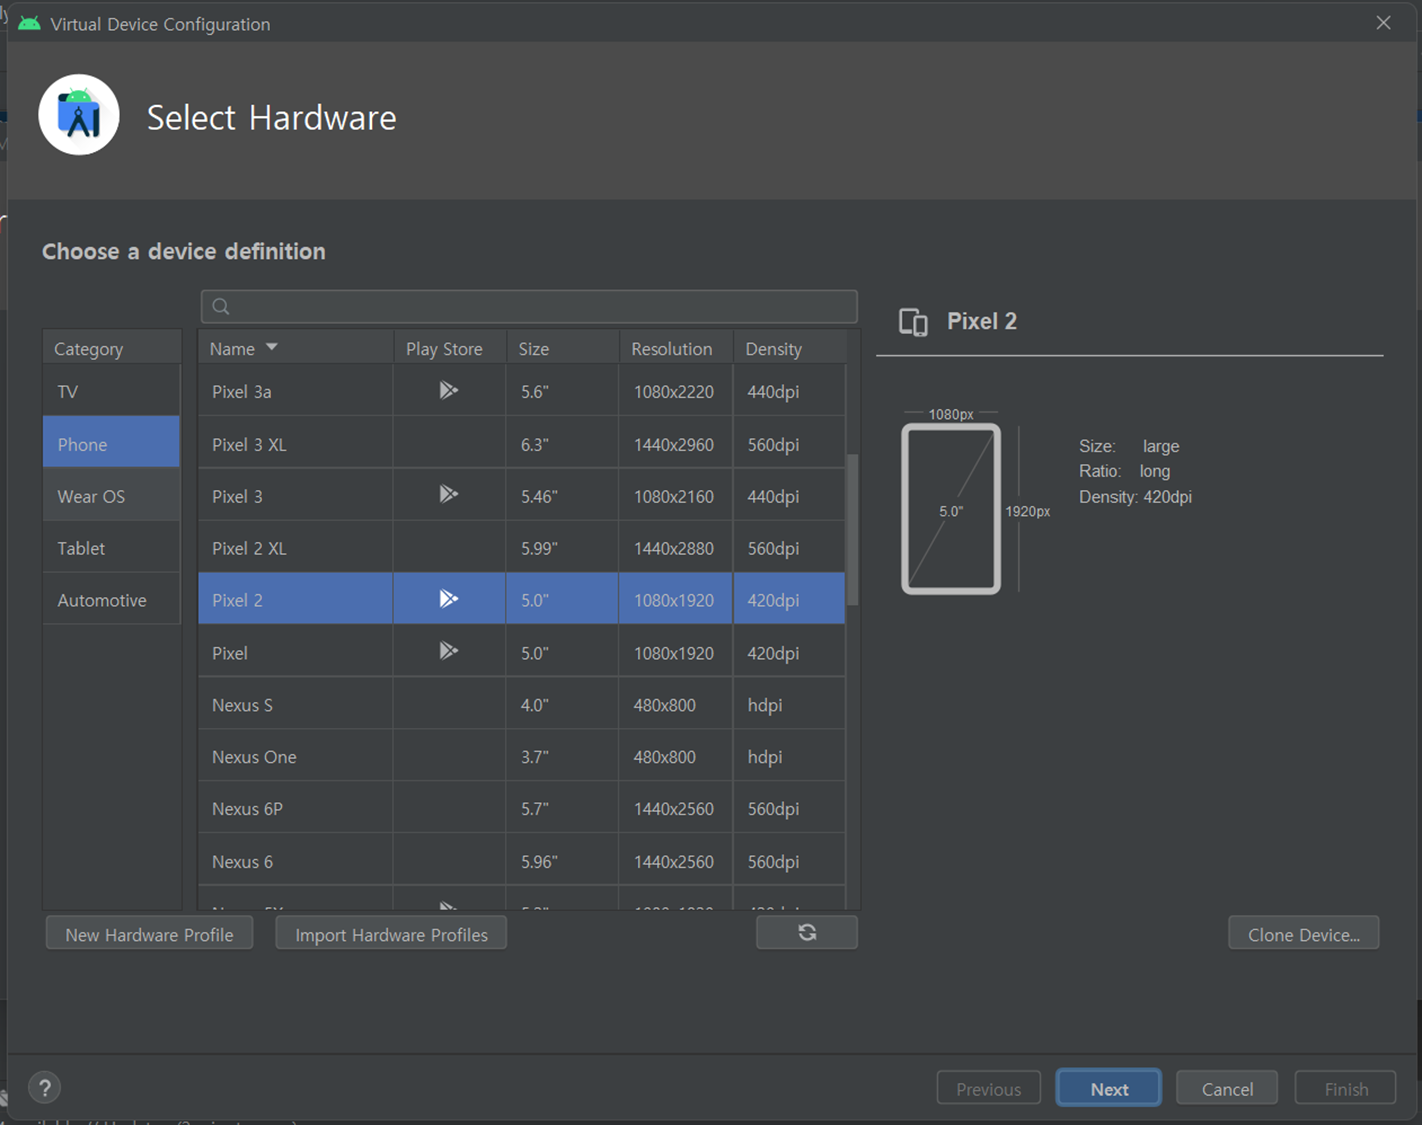The height and width of the screenshot is (1125, 1422).
Task: Click the Previous button
Action: coord(989,1088)
